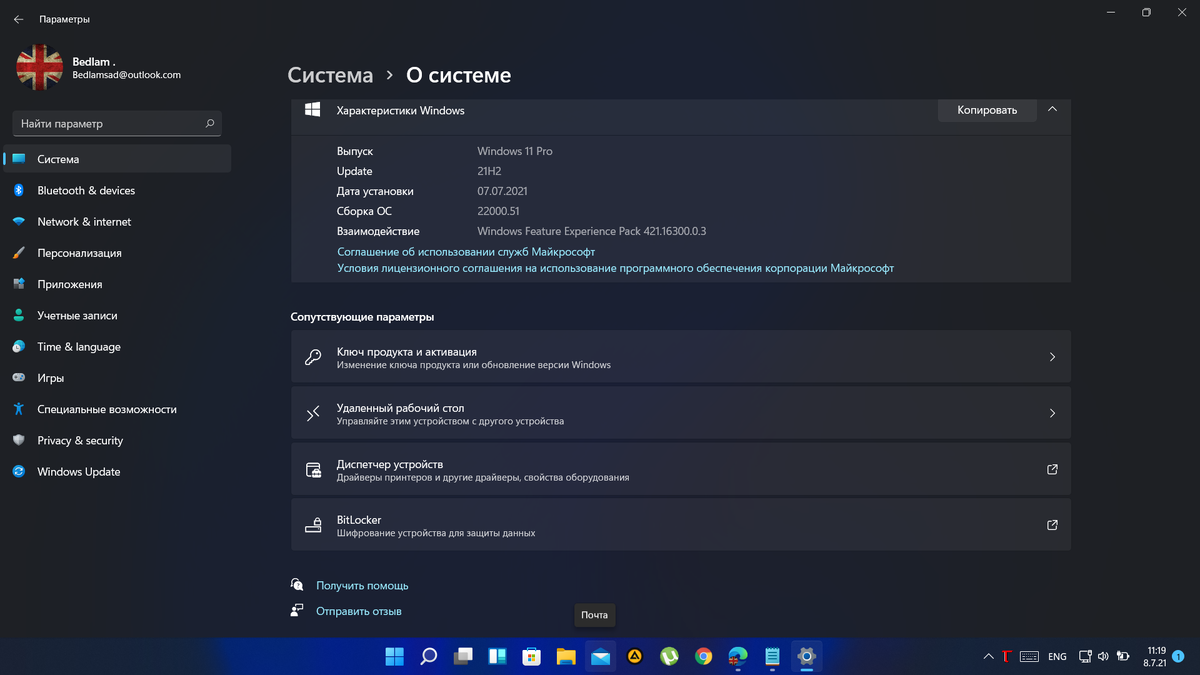Click Система in the breadcrumb header
The height and width of the screenshot is (675, 1200).
click(330, 76)
